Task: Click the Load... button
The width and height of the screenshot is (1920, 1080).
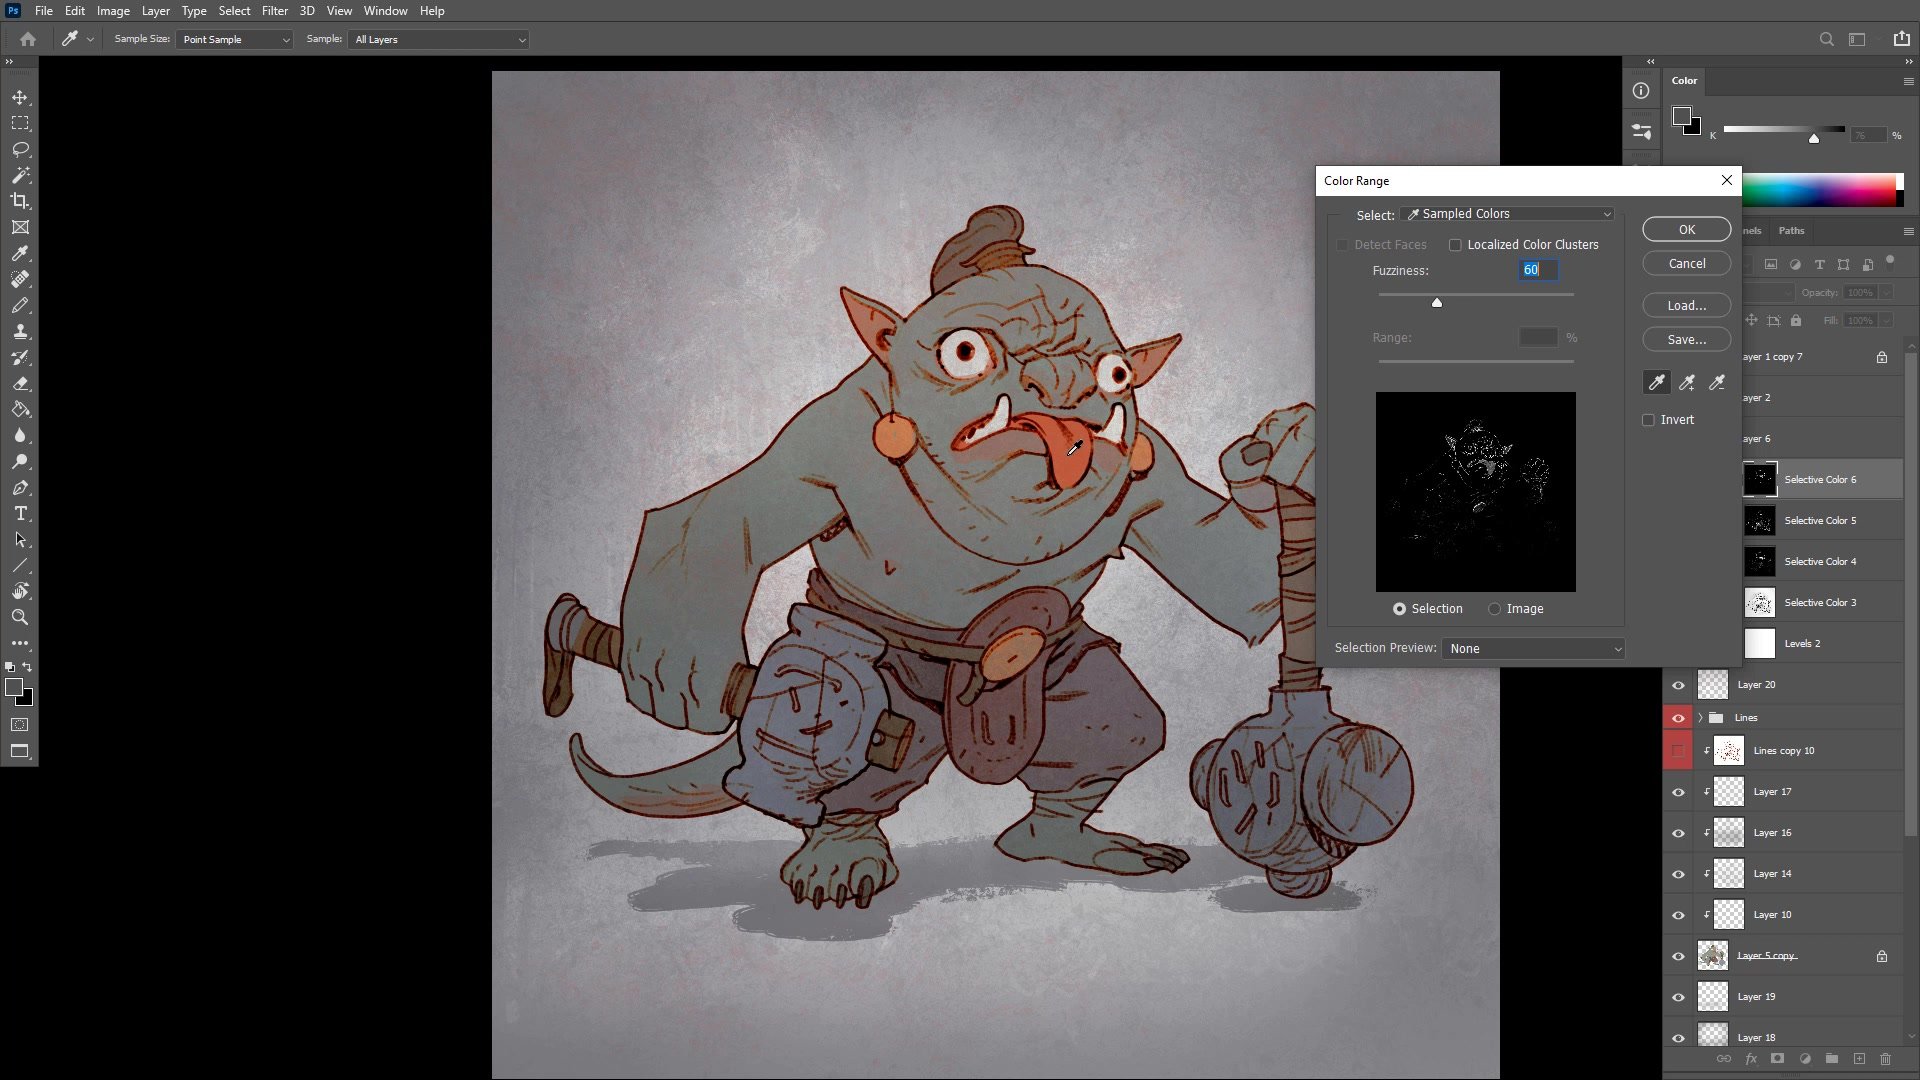Action: coord(1686,306)
